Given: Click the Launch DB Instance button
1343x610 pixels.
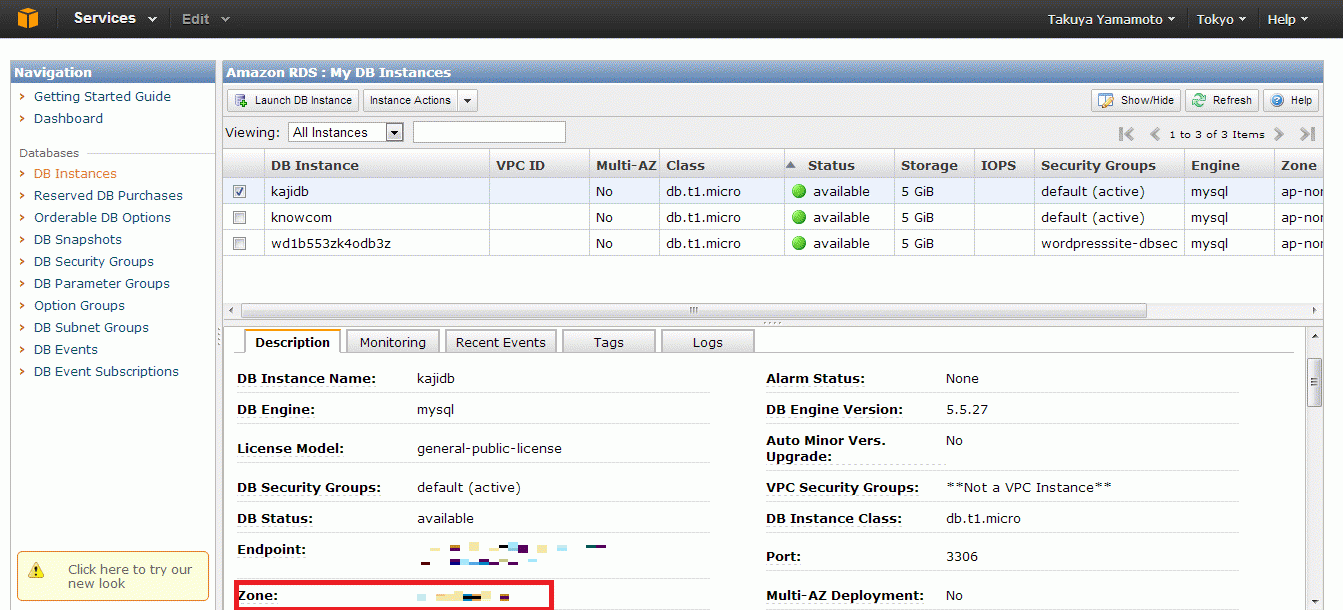Looking at the screenshot, I should 293,100.
